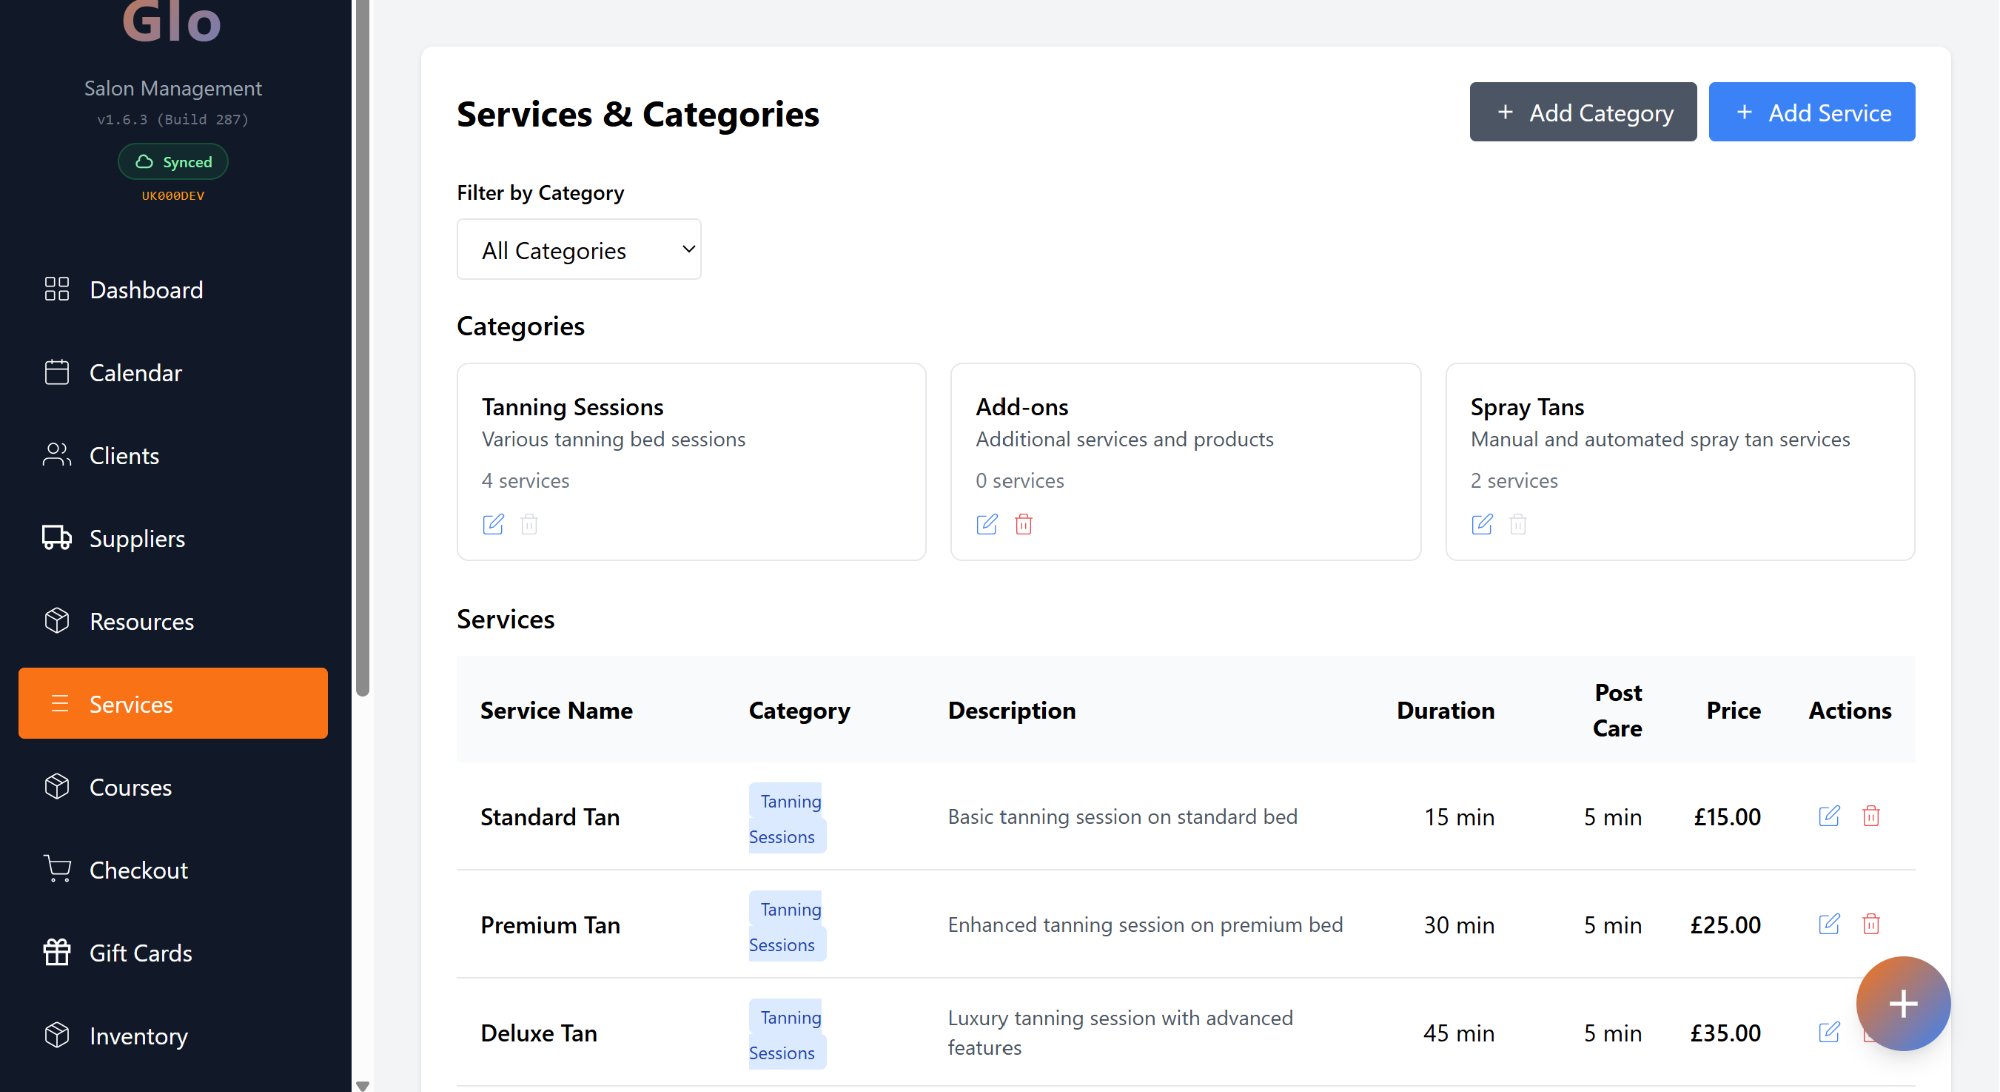Edit the Standard Tan service
2000x1092 pixels.
pos(1829,816)
